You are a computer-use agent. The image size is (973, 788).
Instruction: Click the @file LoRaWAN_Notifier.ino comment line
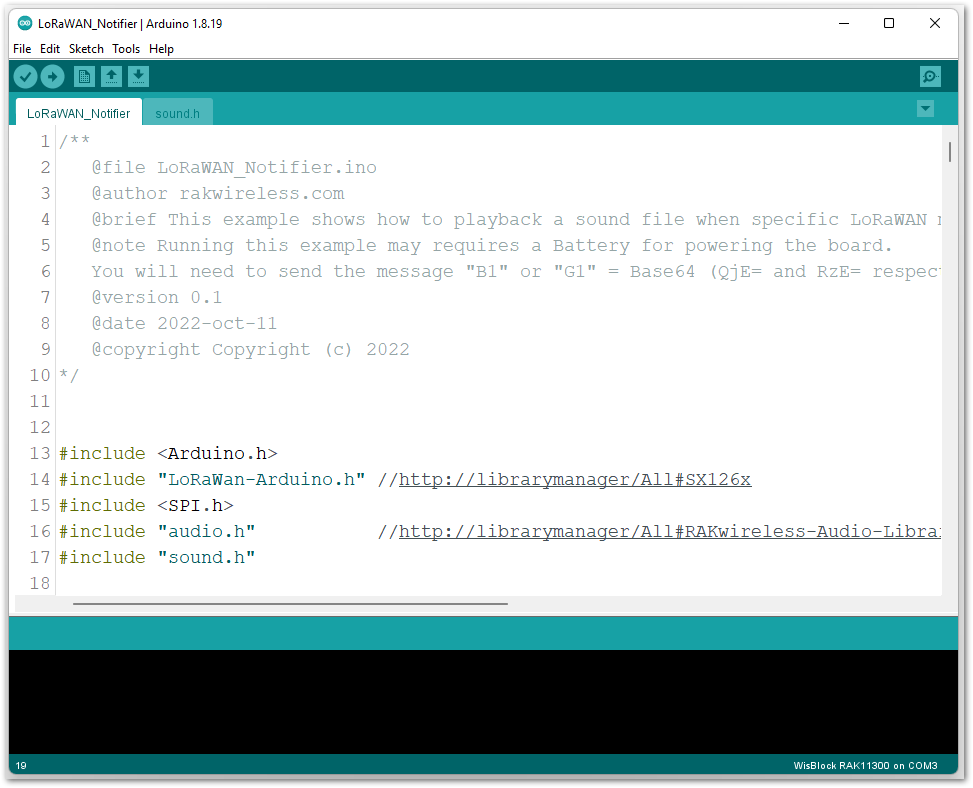tap(234, 168)
